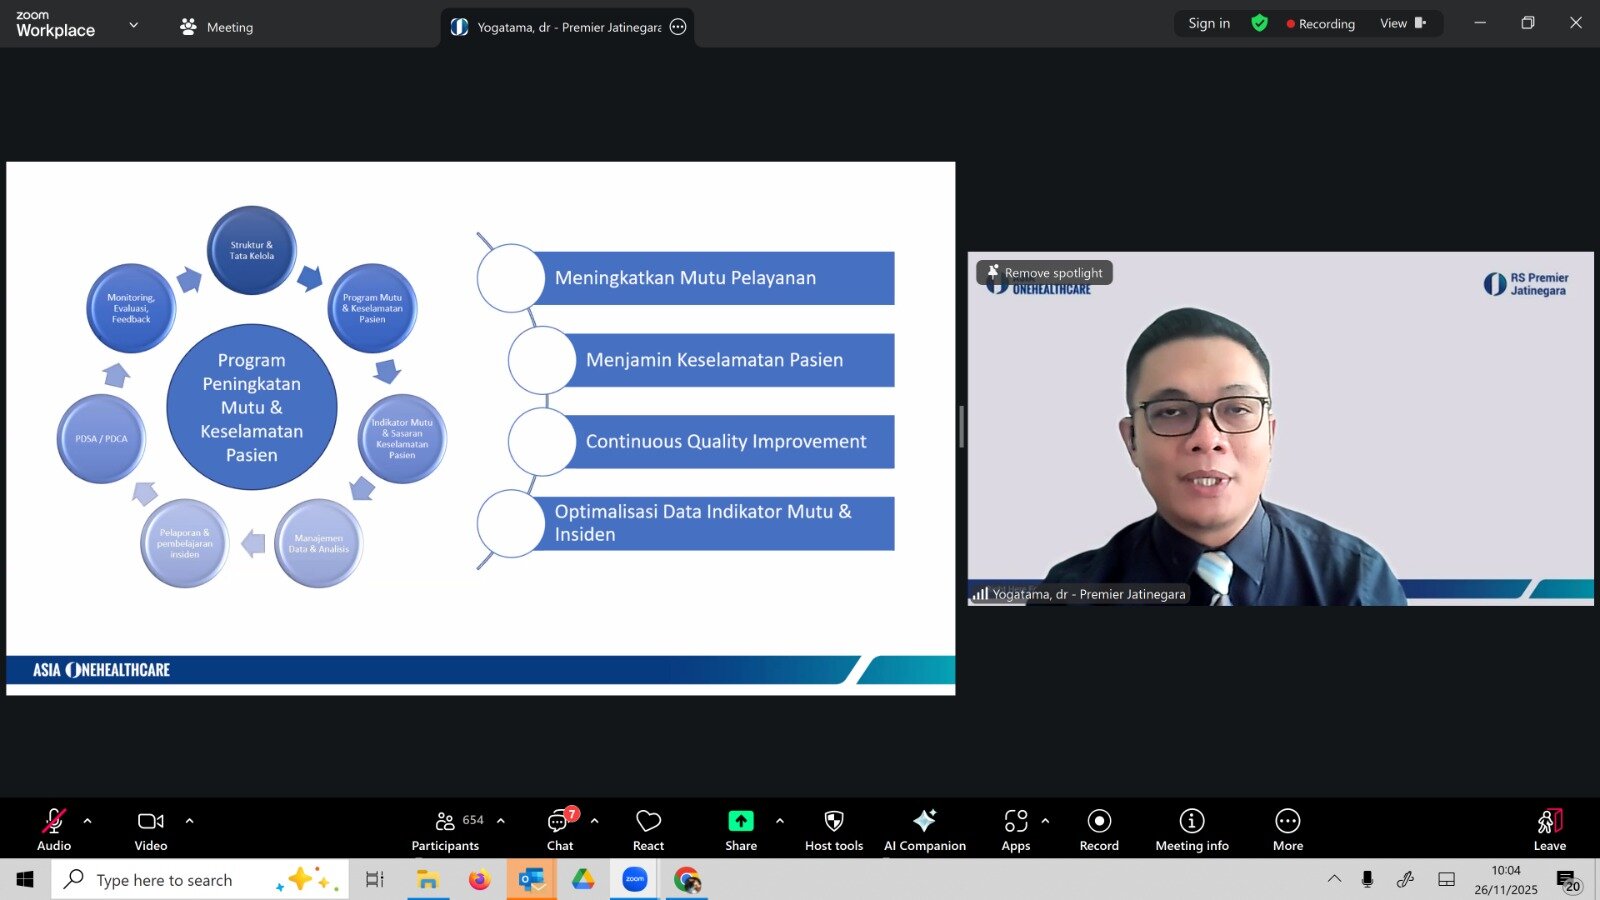
Task: Open the Chat panel
Action: [x=559, y=830]
